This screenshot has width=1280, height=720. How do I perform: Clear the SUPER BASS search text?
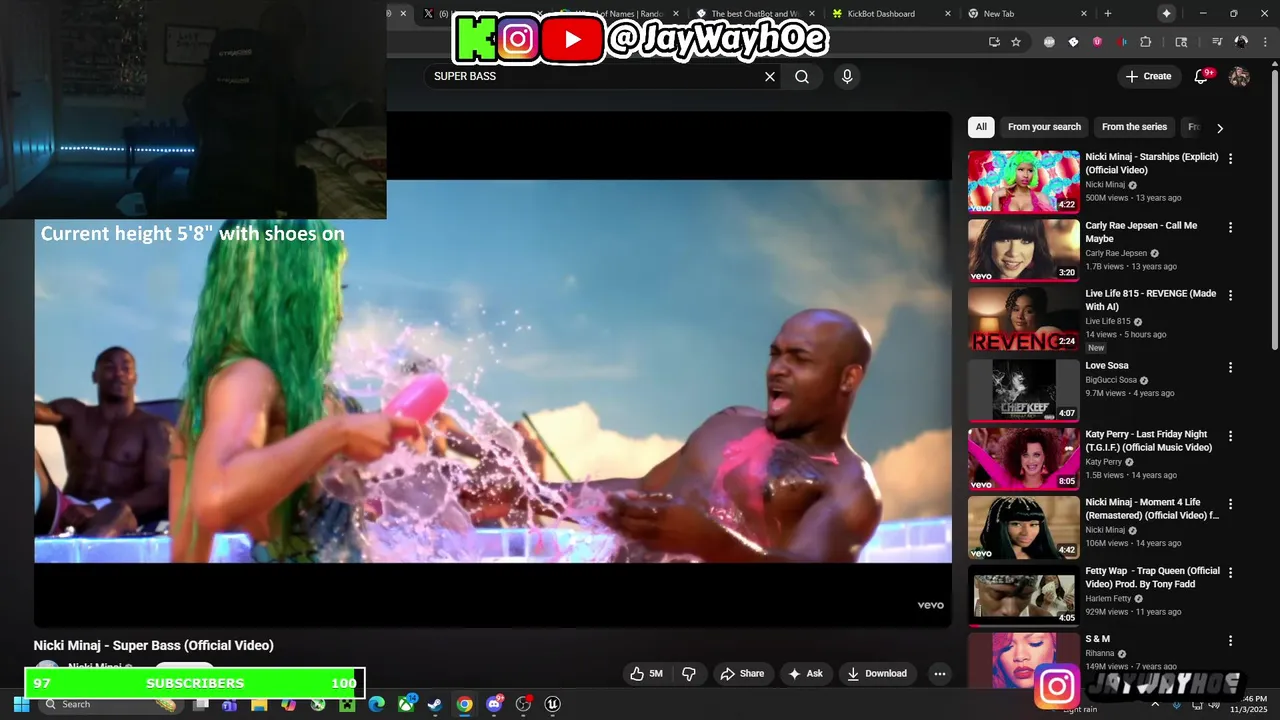pyautogui.click(x=770, y=76)
